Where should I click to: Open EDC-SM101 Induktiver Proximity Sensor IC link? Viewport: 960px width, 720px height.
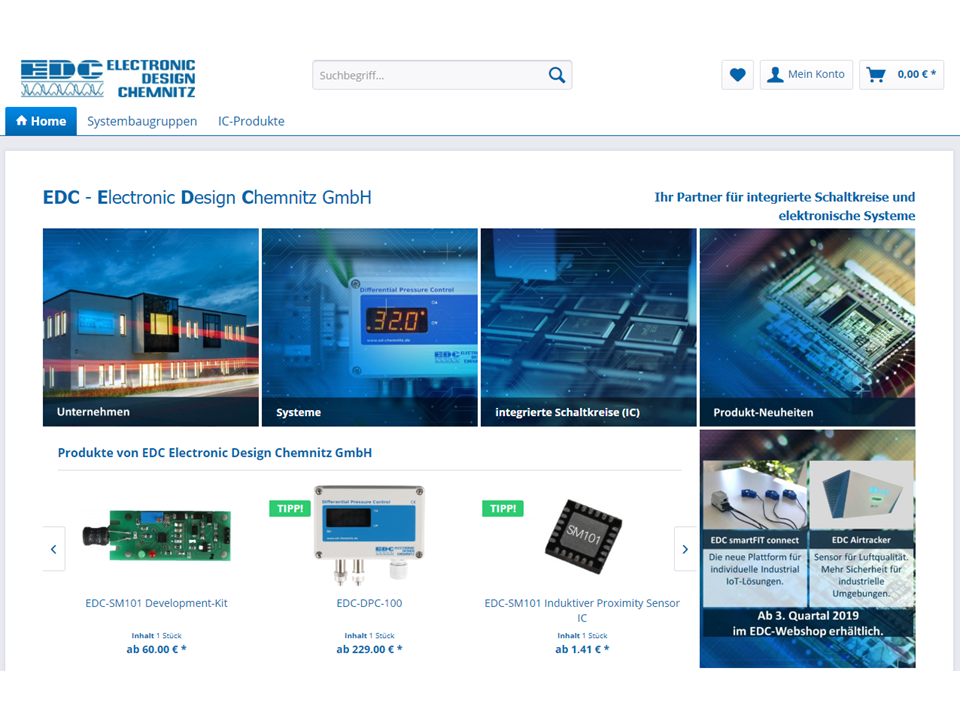(582, 610)
